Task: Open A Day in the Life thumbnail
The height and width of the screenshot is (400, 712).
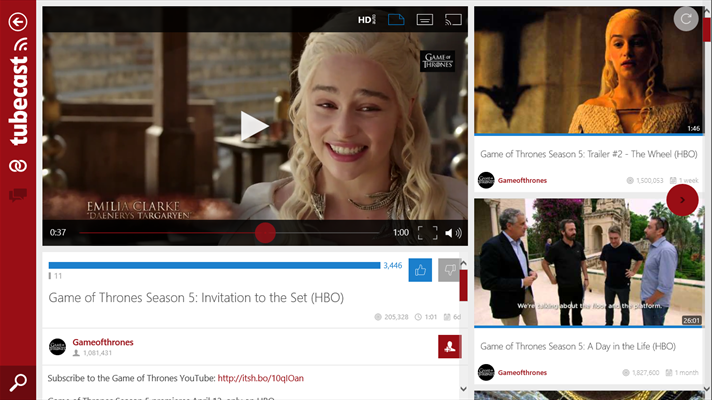Action: click(x=588, y=262)
